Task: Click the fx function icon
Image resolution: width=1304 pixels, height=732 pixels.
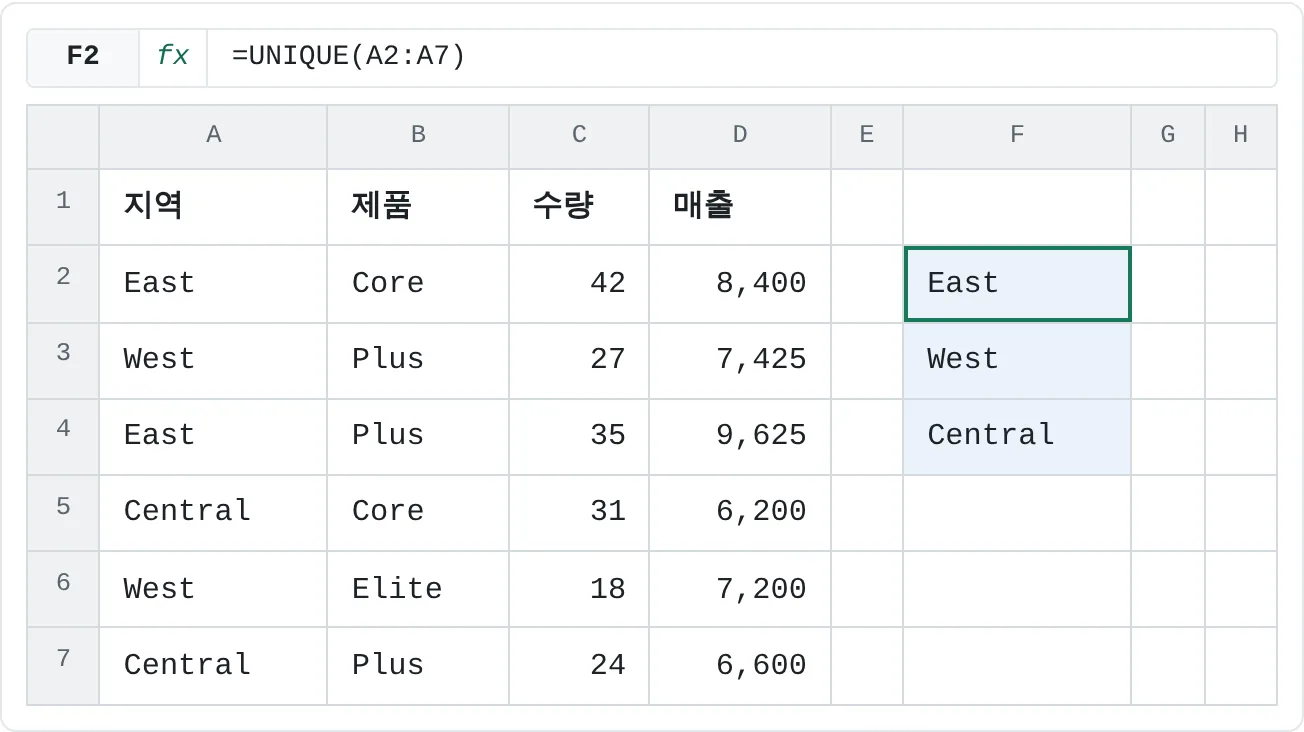Action: [x=173, y=57]
